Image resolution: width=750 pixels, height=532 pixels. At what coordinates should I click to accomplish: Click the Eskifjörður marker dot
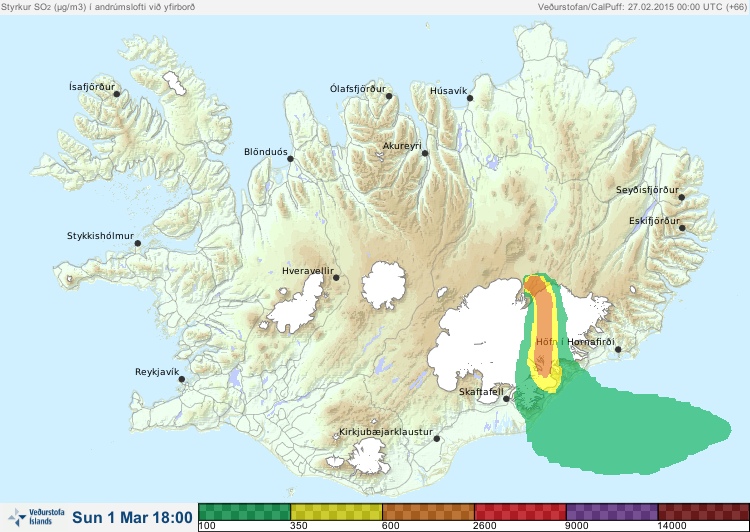coord(682,228)
